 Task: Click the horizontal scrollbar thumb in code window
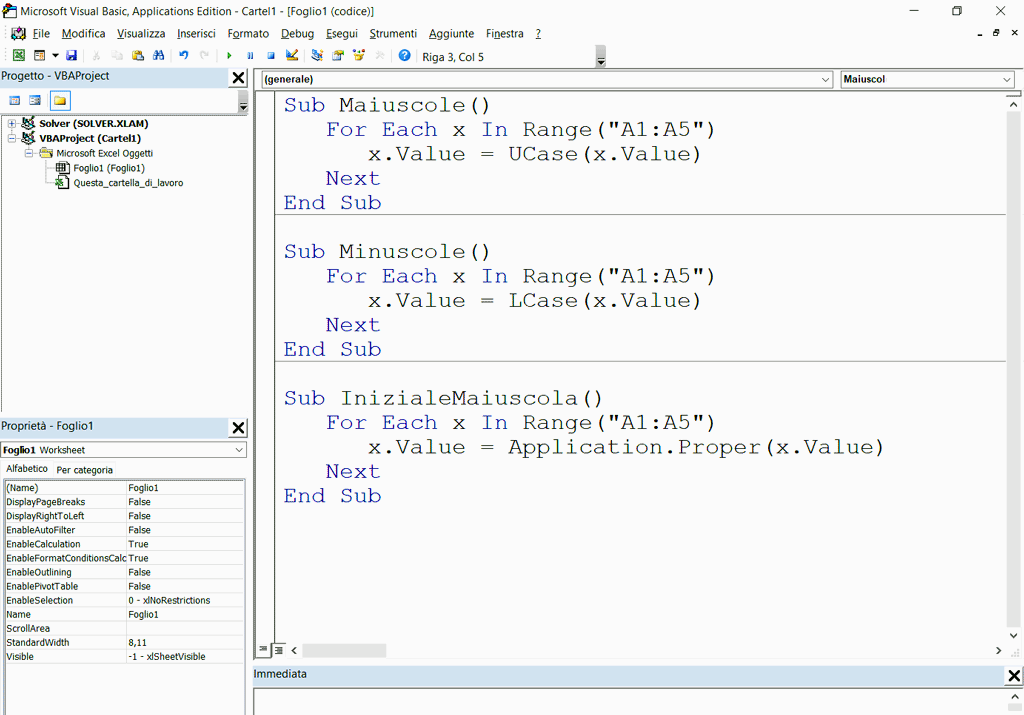[x=344, y=650]
